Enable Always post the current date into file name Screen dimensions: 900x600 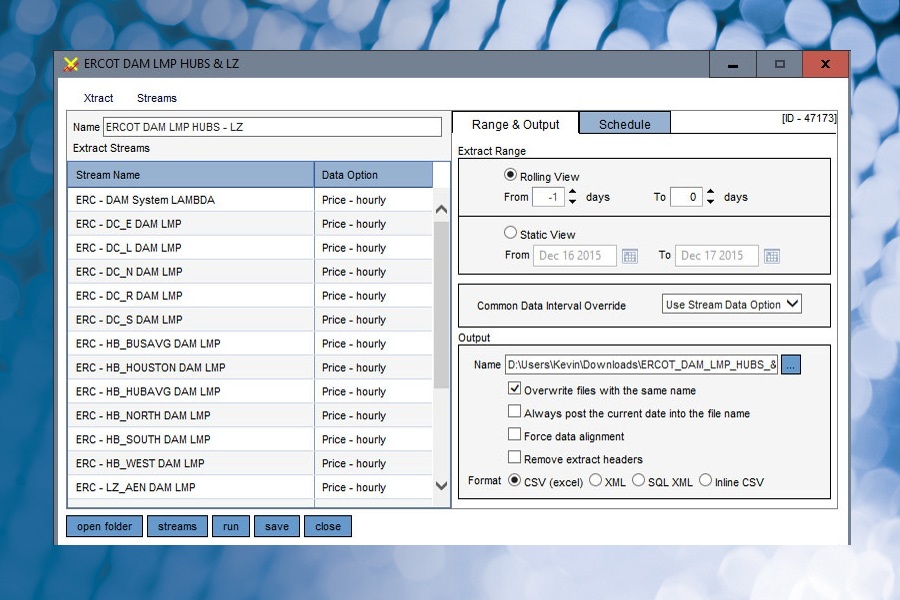click(514, 412)
